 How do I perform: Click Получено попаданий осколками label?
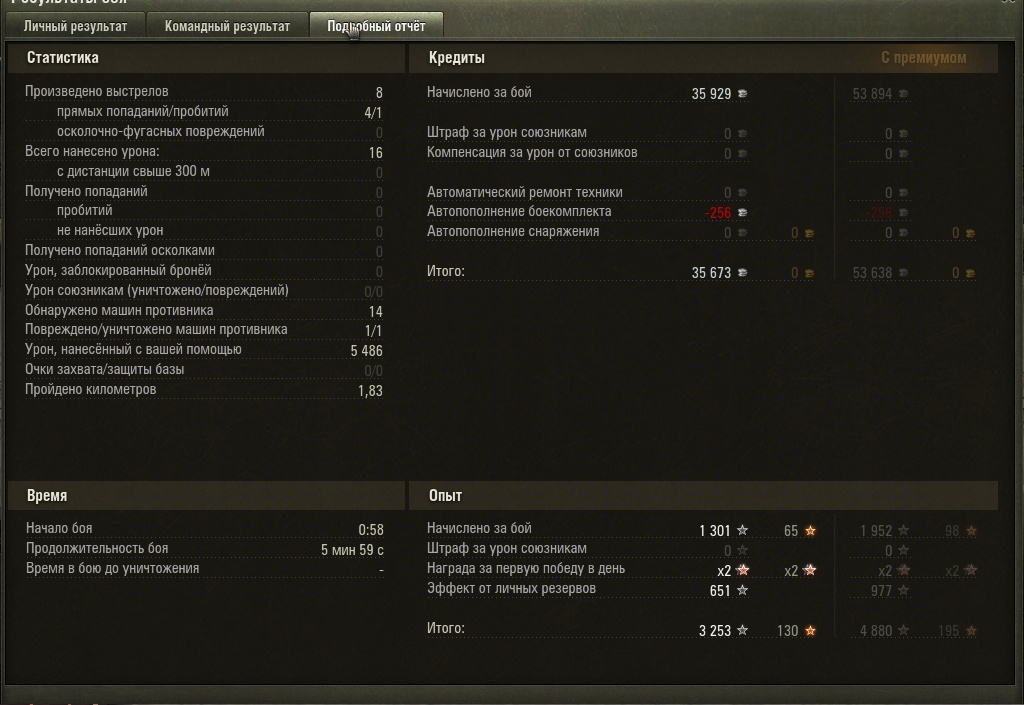pyautogui.click(x=120, y=251)
